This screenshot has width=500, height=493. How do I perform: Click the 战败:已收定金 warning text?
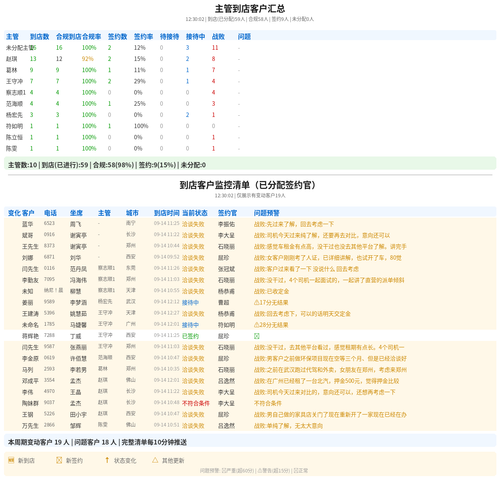(x=271, y=291)
